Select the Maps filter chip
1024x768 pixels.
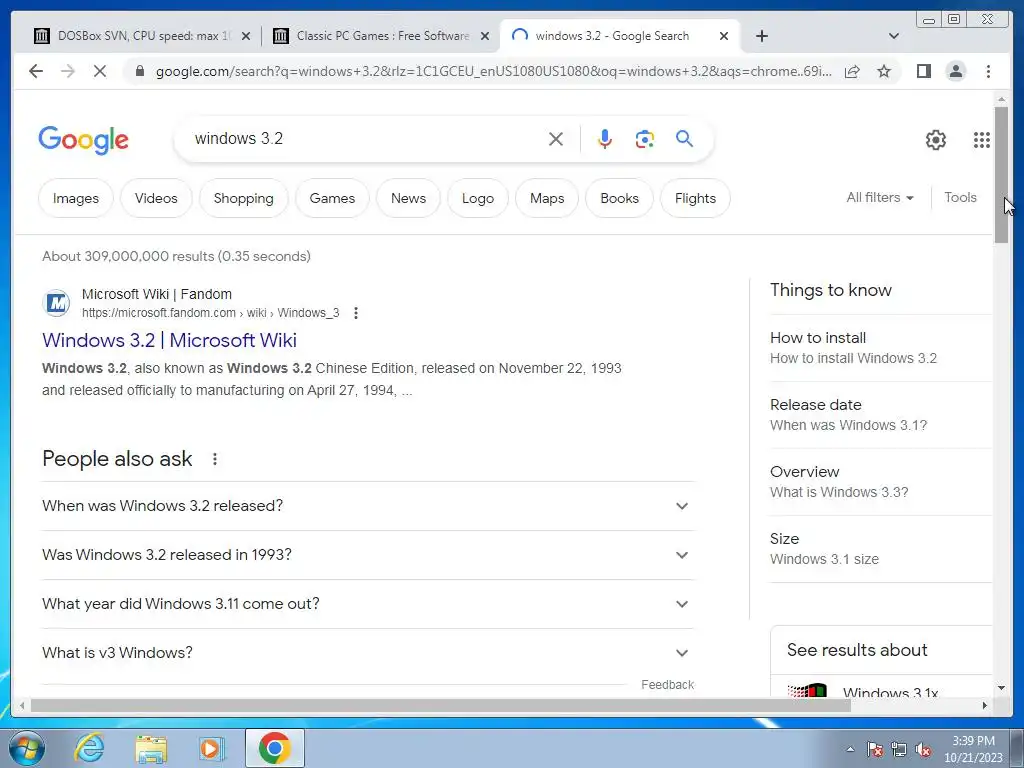coord(547,198)
